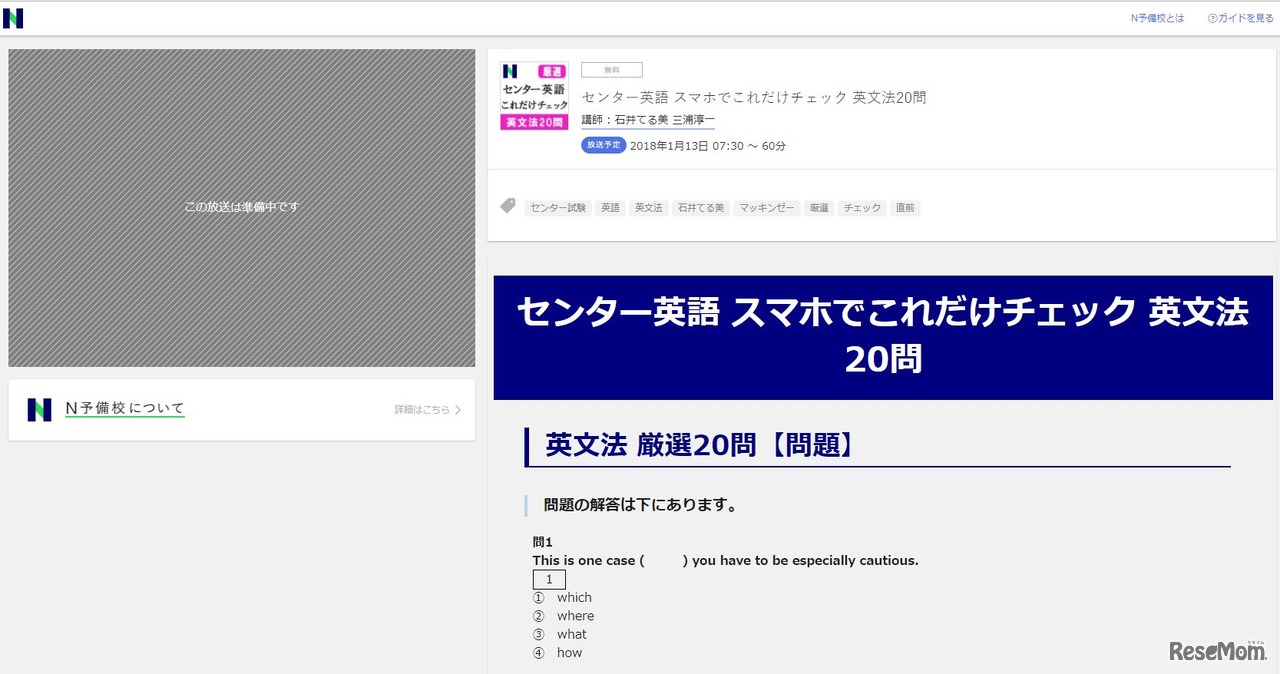Screen dimensions: 1280x674
Task: Click the answer box numbered 1
Action: click(x=549, y=580)
